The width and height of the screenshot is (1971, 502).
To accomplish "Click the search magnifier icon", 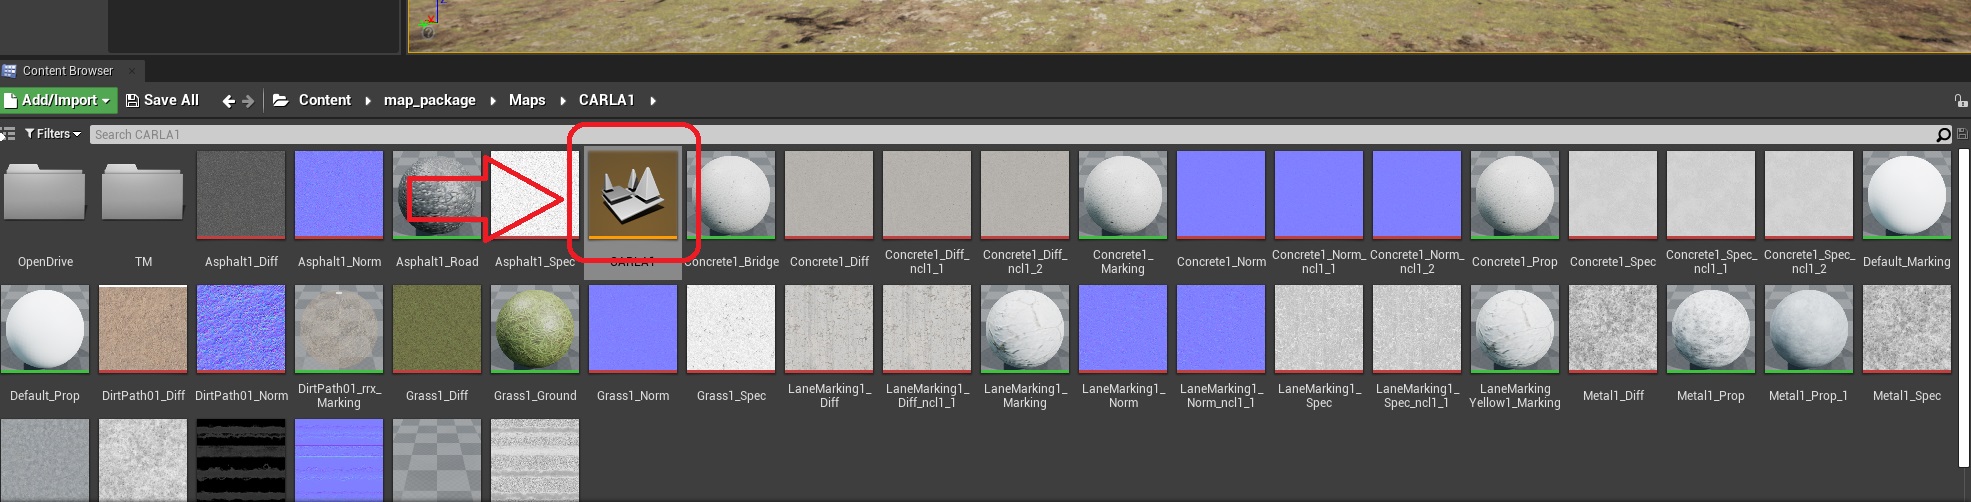I will pyautogui.click(x=1943, y=134).
